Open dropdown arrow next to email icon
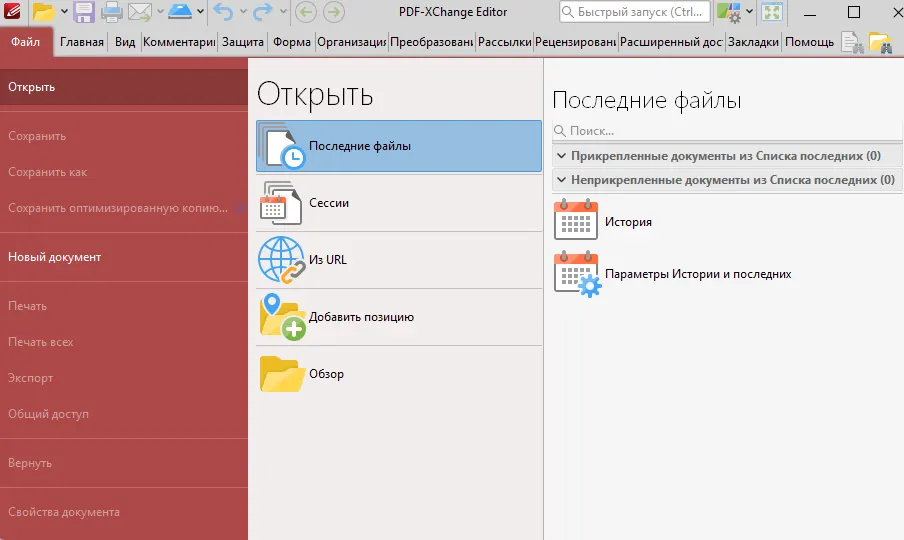Viewport: 904px width, 540px height. tap(160, 12)
